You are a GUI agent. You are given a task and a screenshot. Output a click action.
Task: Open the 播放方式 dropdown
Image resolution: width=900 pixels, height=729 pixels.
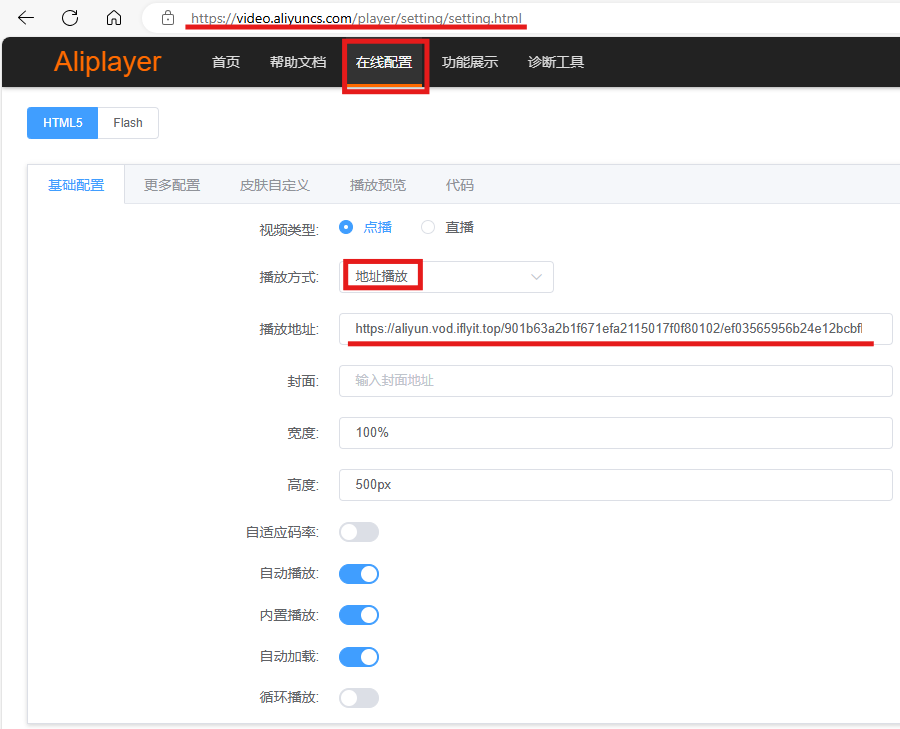tap(446, 277)
